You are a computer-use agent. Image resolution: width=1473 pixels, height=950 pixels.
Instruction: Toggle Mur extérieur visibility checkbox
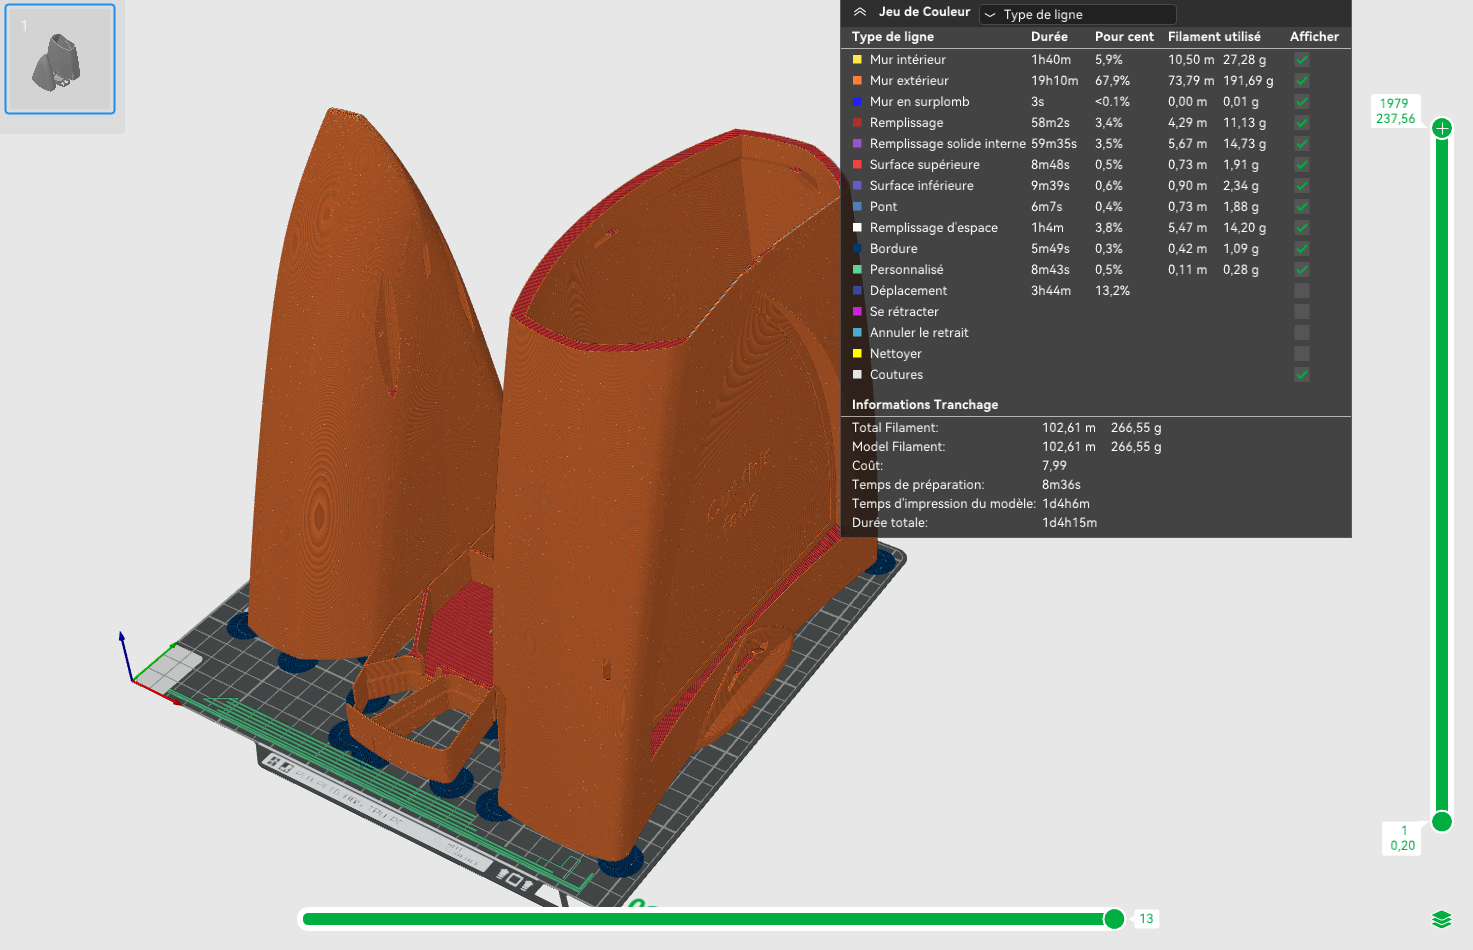click(1301, 81)
